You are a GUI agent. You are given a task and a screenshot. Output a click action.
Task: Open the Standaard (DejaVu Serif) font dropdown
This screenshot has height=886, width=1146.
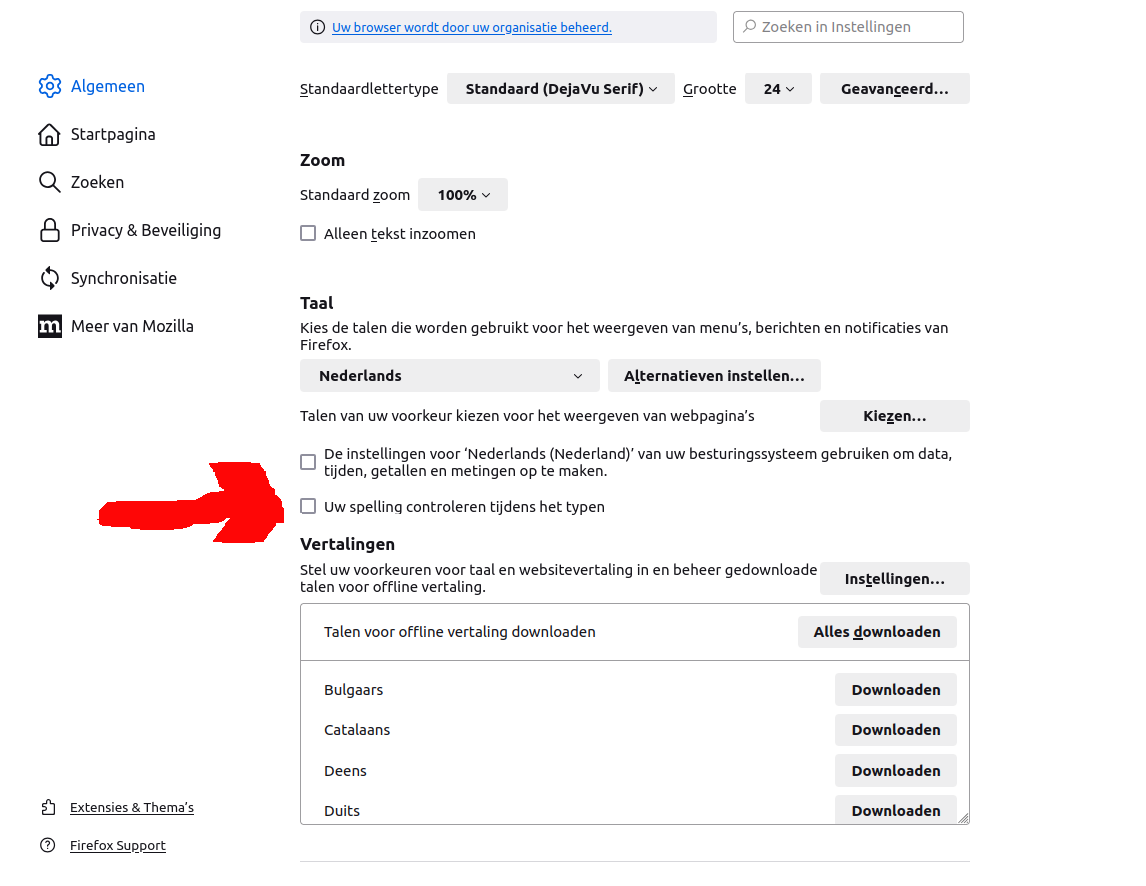561,88
